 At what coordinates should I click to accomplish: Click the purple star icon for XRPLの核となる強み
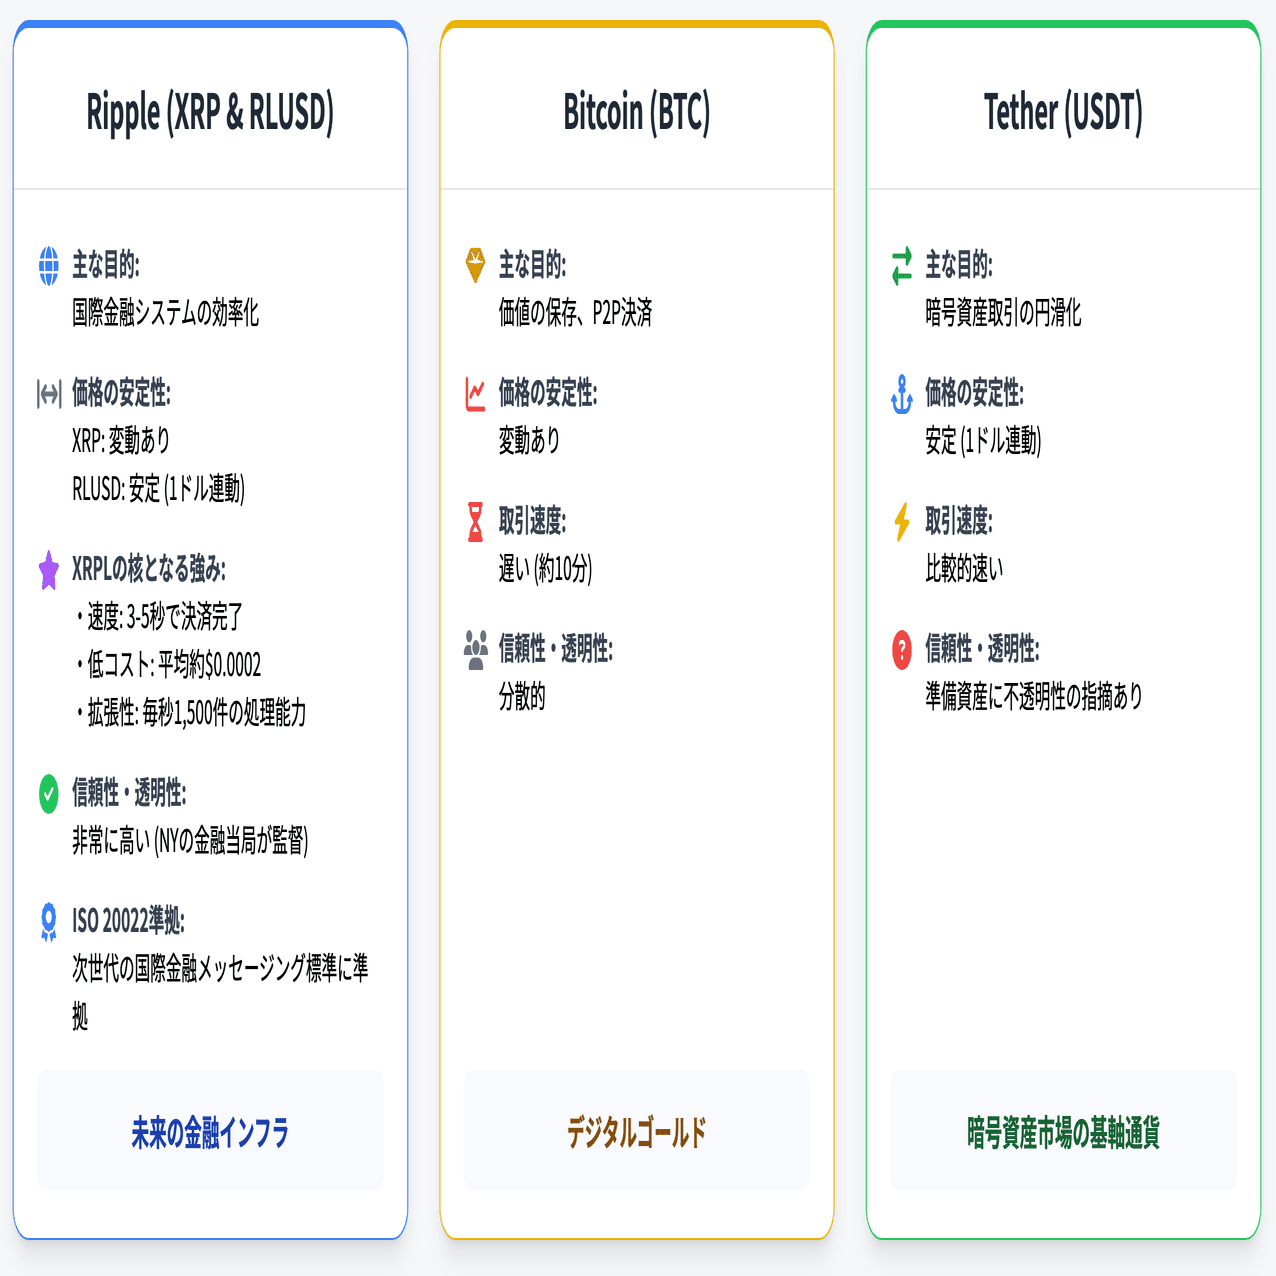coord(47,570)
